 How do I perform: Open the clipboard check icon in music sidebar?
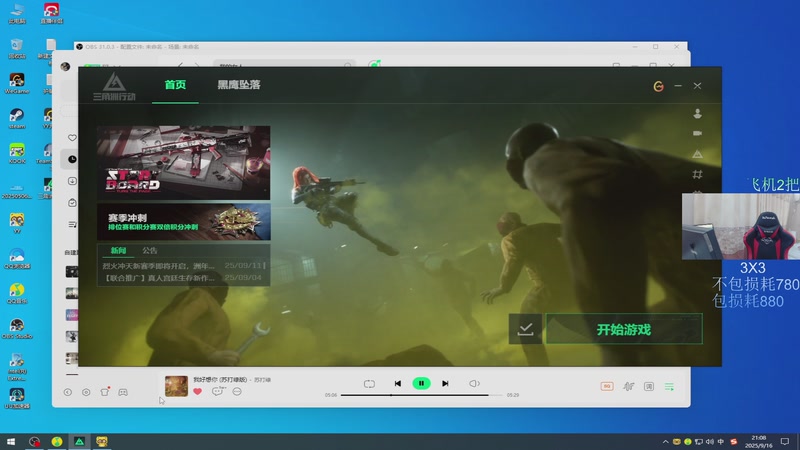click(72, 203)
